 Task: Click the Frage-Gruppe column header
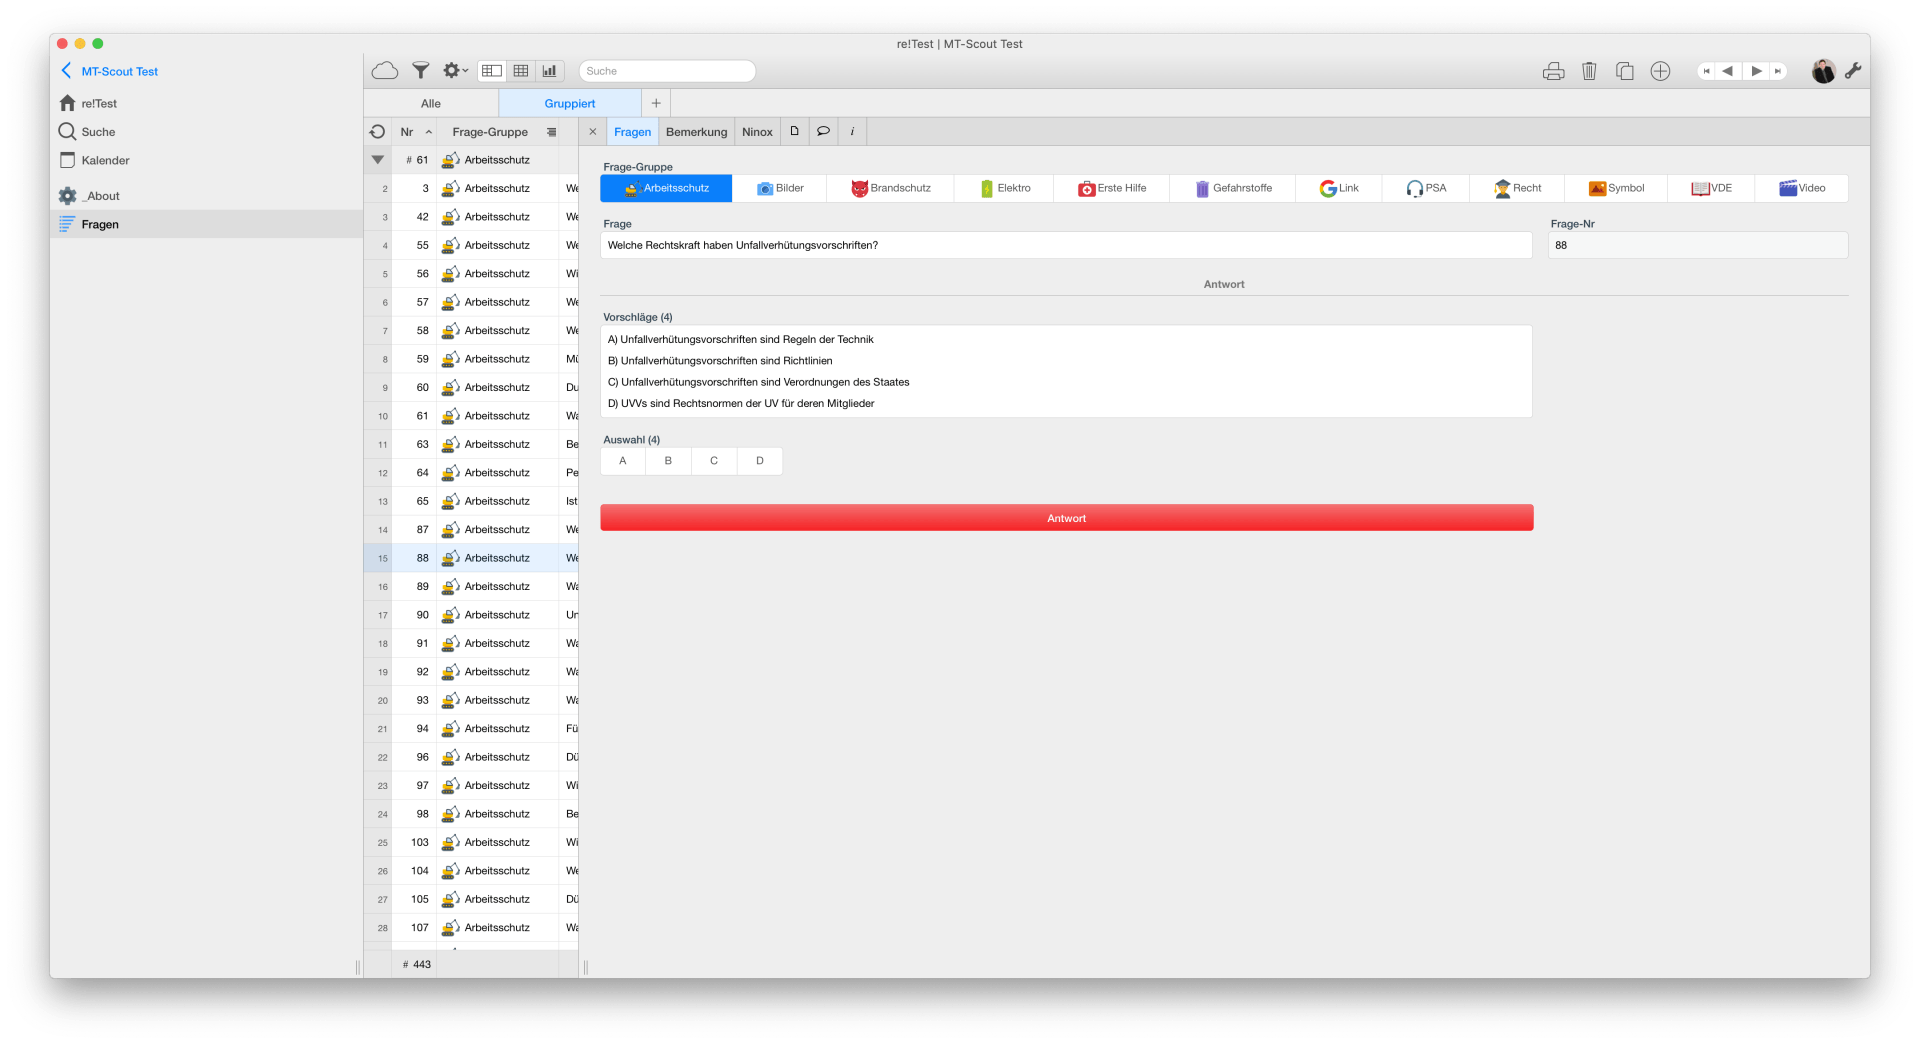coord(490,132)
